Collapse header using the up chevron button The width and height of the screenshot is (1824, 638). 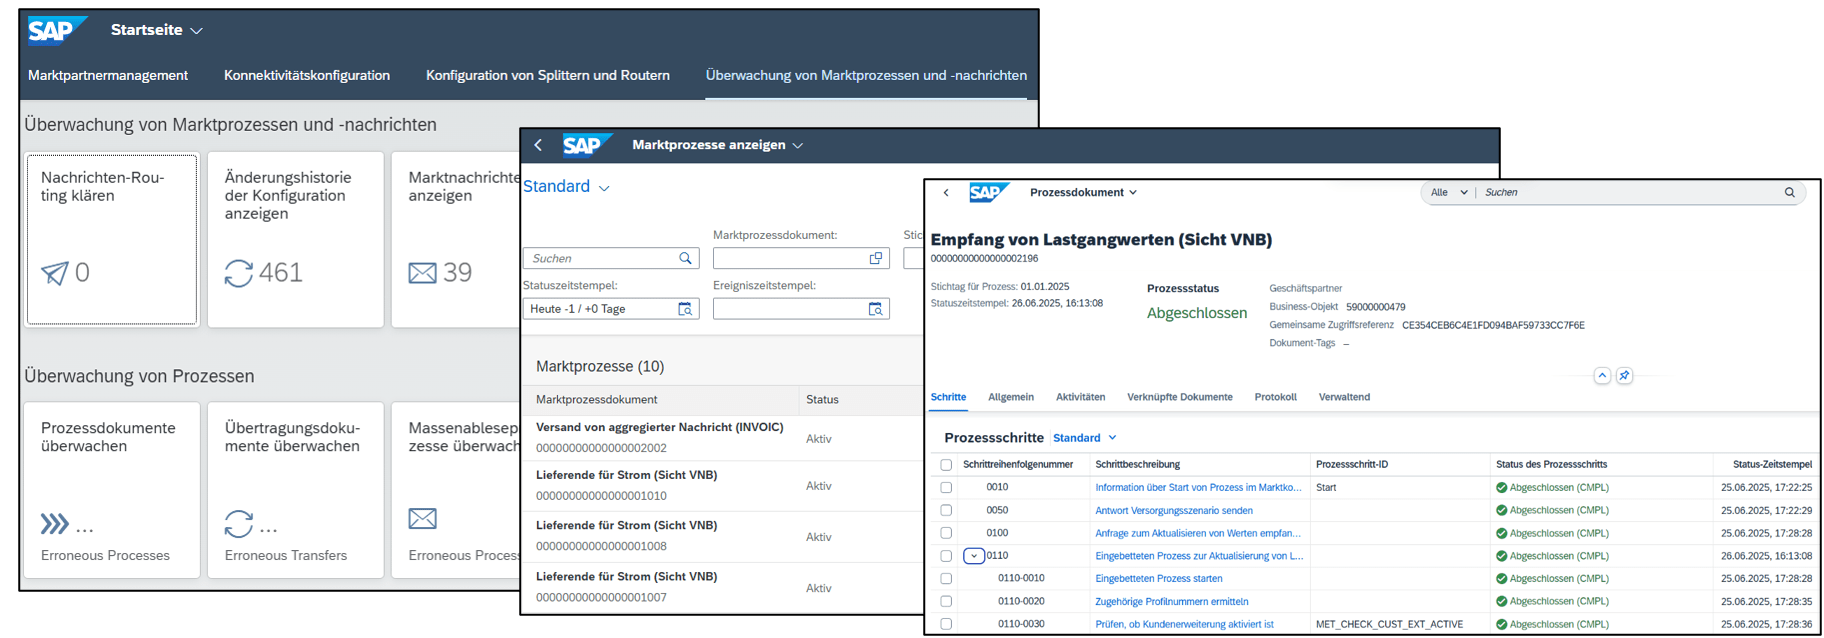(x=1602, y=376)
